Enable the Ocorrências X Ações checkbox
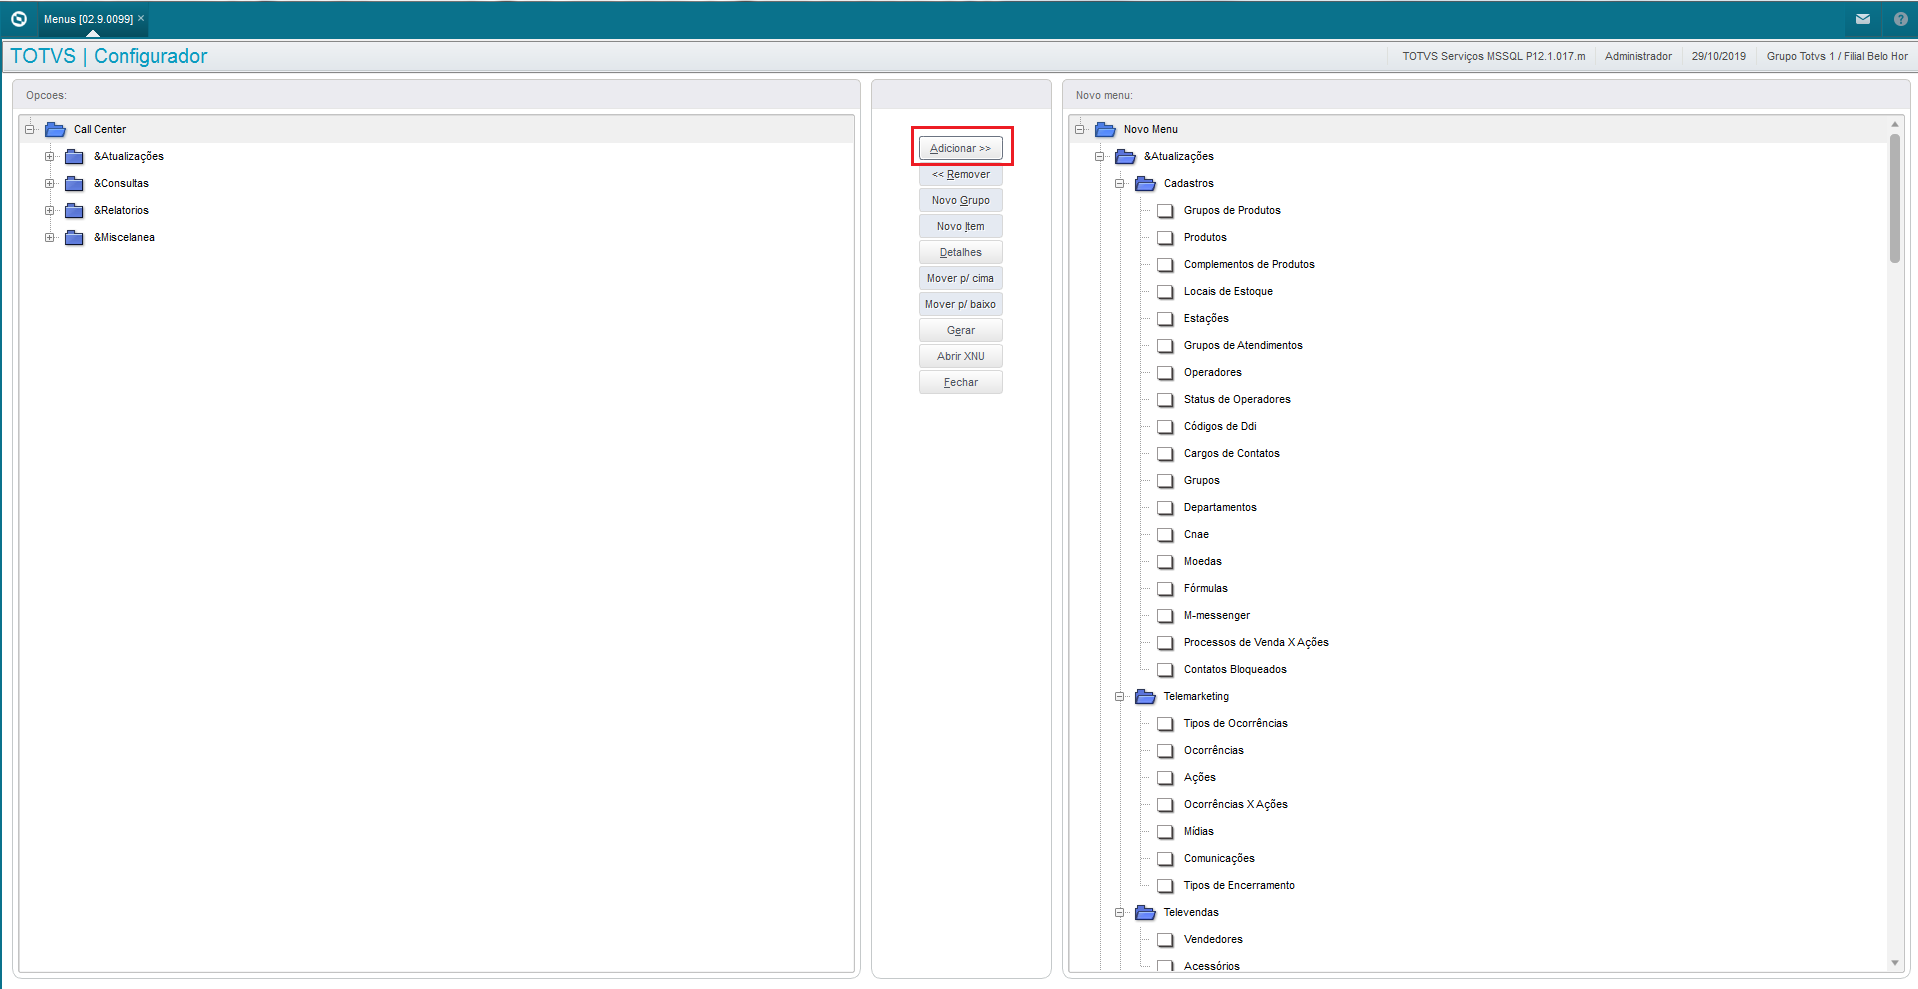 point(1165,805)
